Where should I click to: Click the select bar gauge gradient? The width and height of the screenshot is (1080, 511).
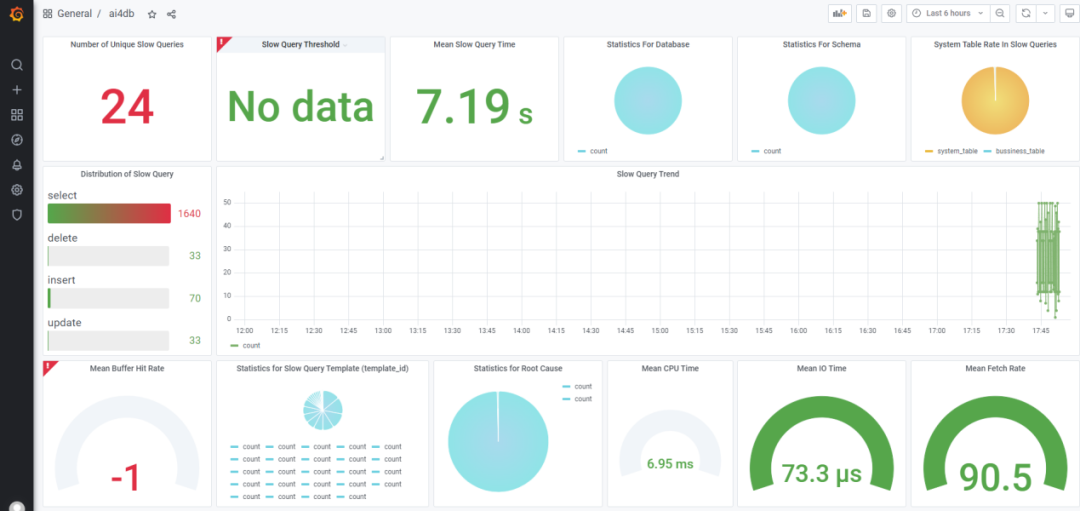tap(109, 213)
